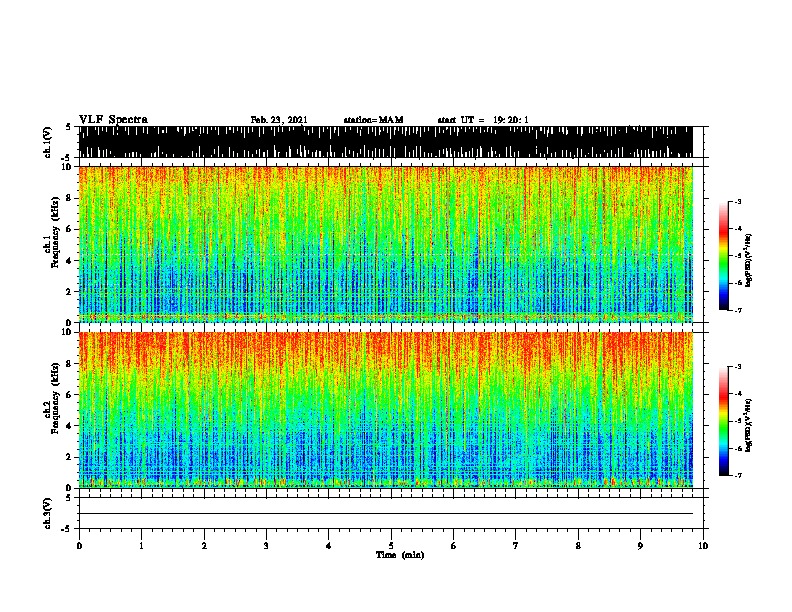Click the "2" tick on the ch.2 frequency axis
Screen dimensions: 792x612
point(70,457)
